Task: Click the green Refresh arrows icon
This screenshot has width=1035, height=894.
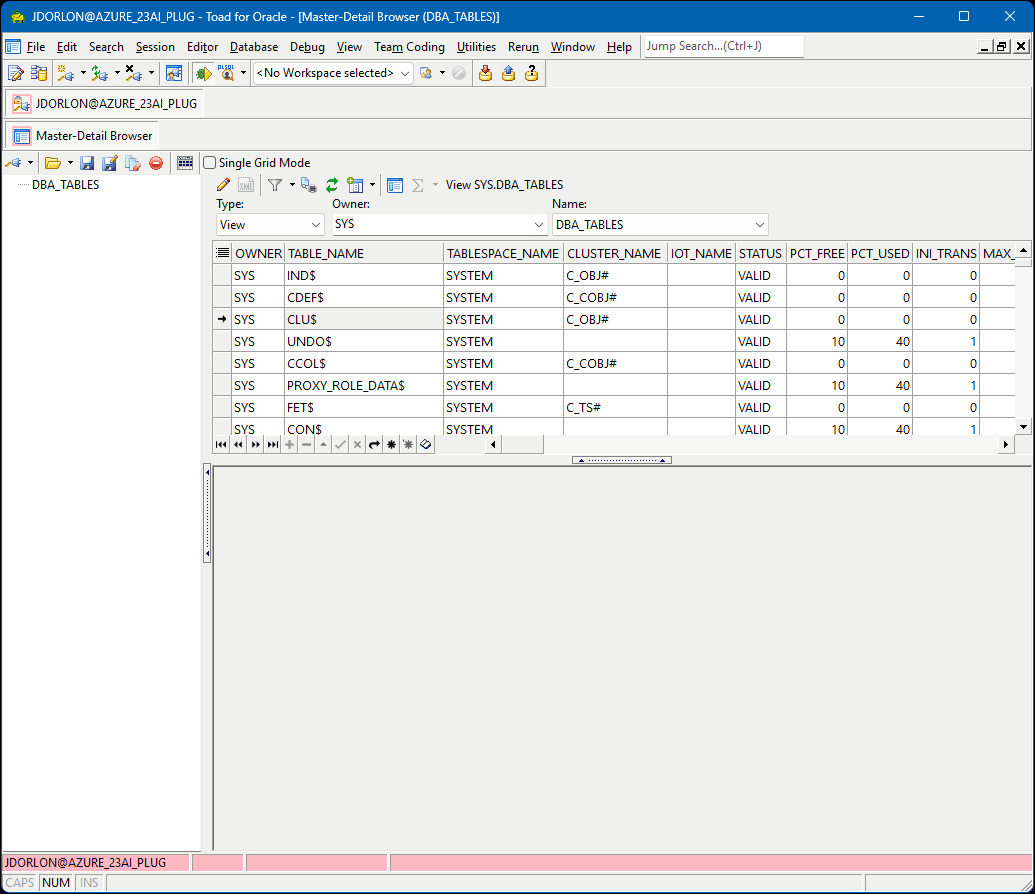Action: point(332,185)
